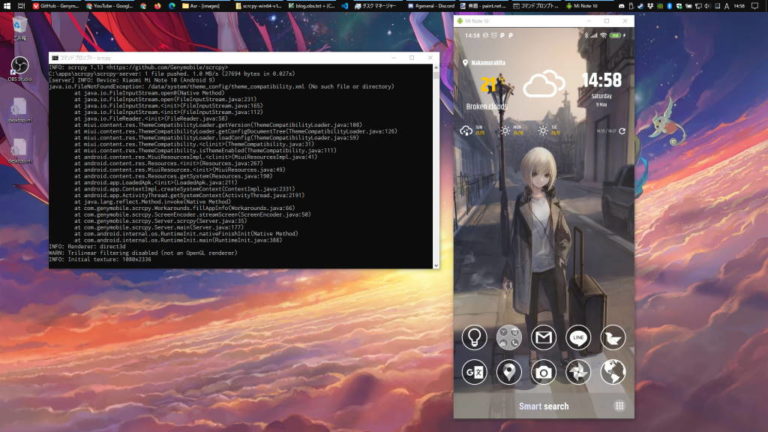Open the pinwheel Photos app icon
The height and width of the screenshot is (432, 768).
tap(578, 372)
